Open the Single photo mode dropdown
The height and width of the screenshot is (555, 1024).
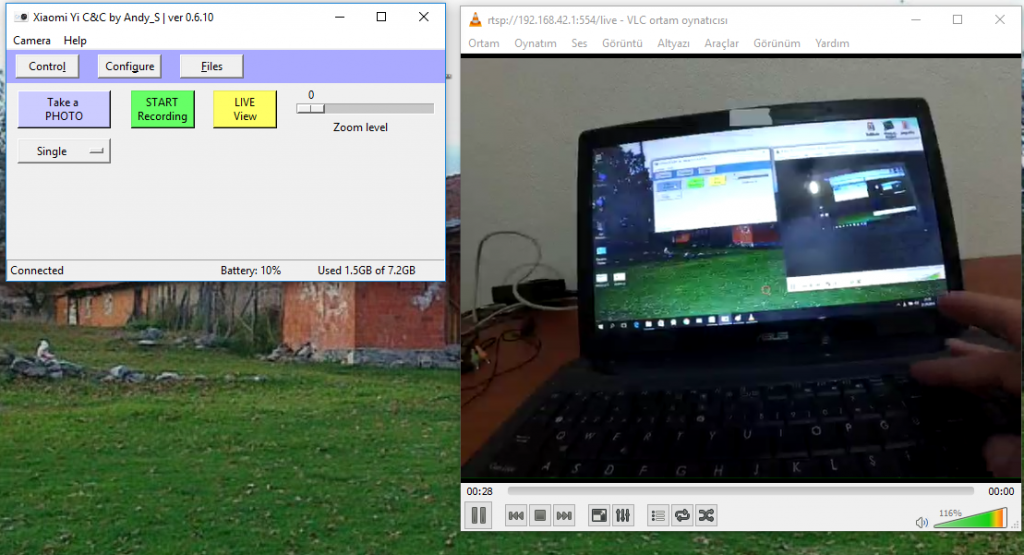point(64,151)
